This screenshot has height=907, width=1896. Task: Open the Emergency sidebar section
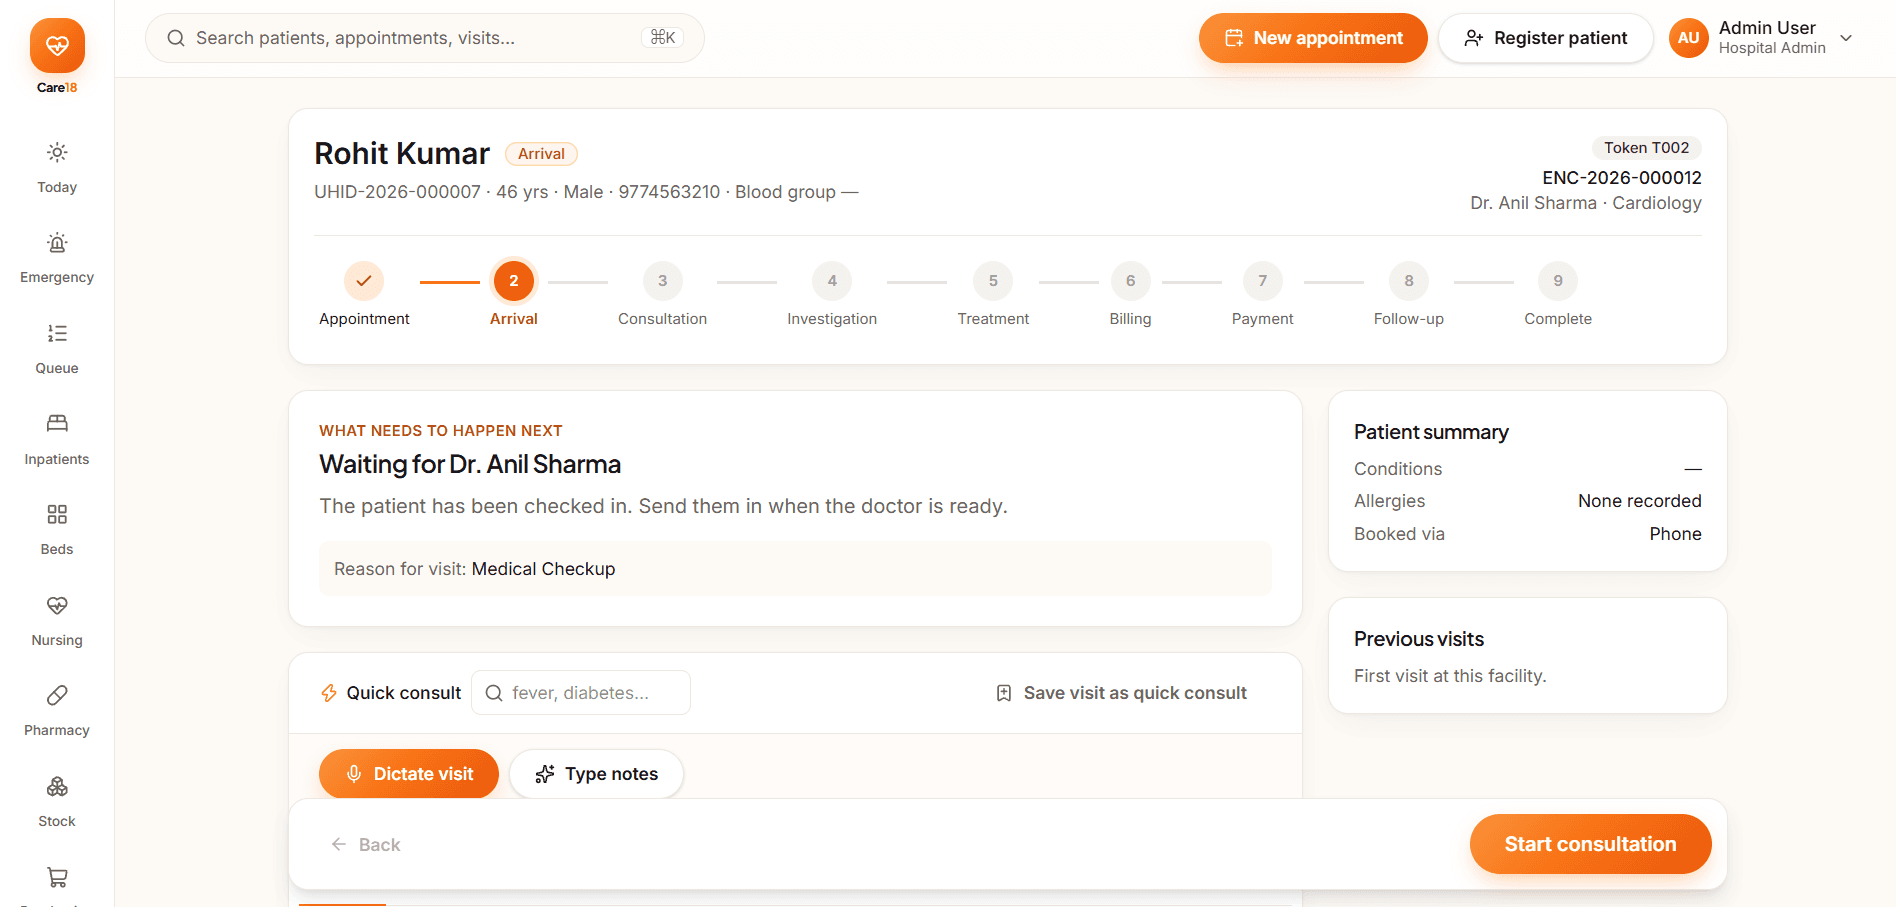coord(57,258)
